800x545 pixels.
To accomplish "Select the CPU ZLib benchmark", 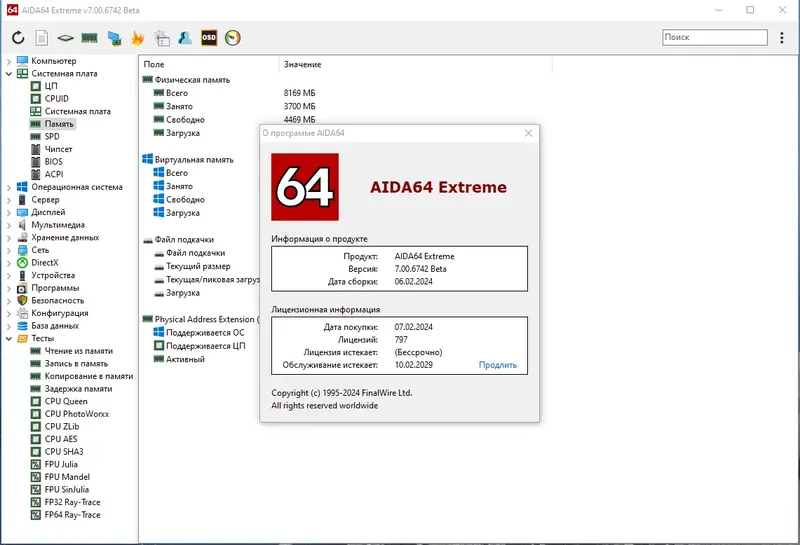I will pos(62,427).
